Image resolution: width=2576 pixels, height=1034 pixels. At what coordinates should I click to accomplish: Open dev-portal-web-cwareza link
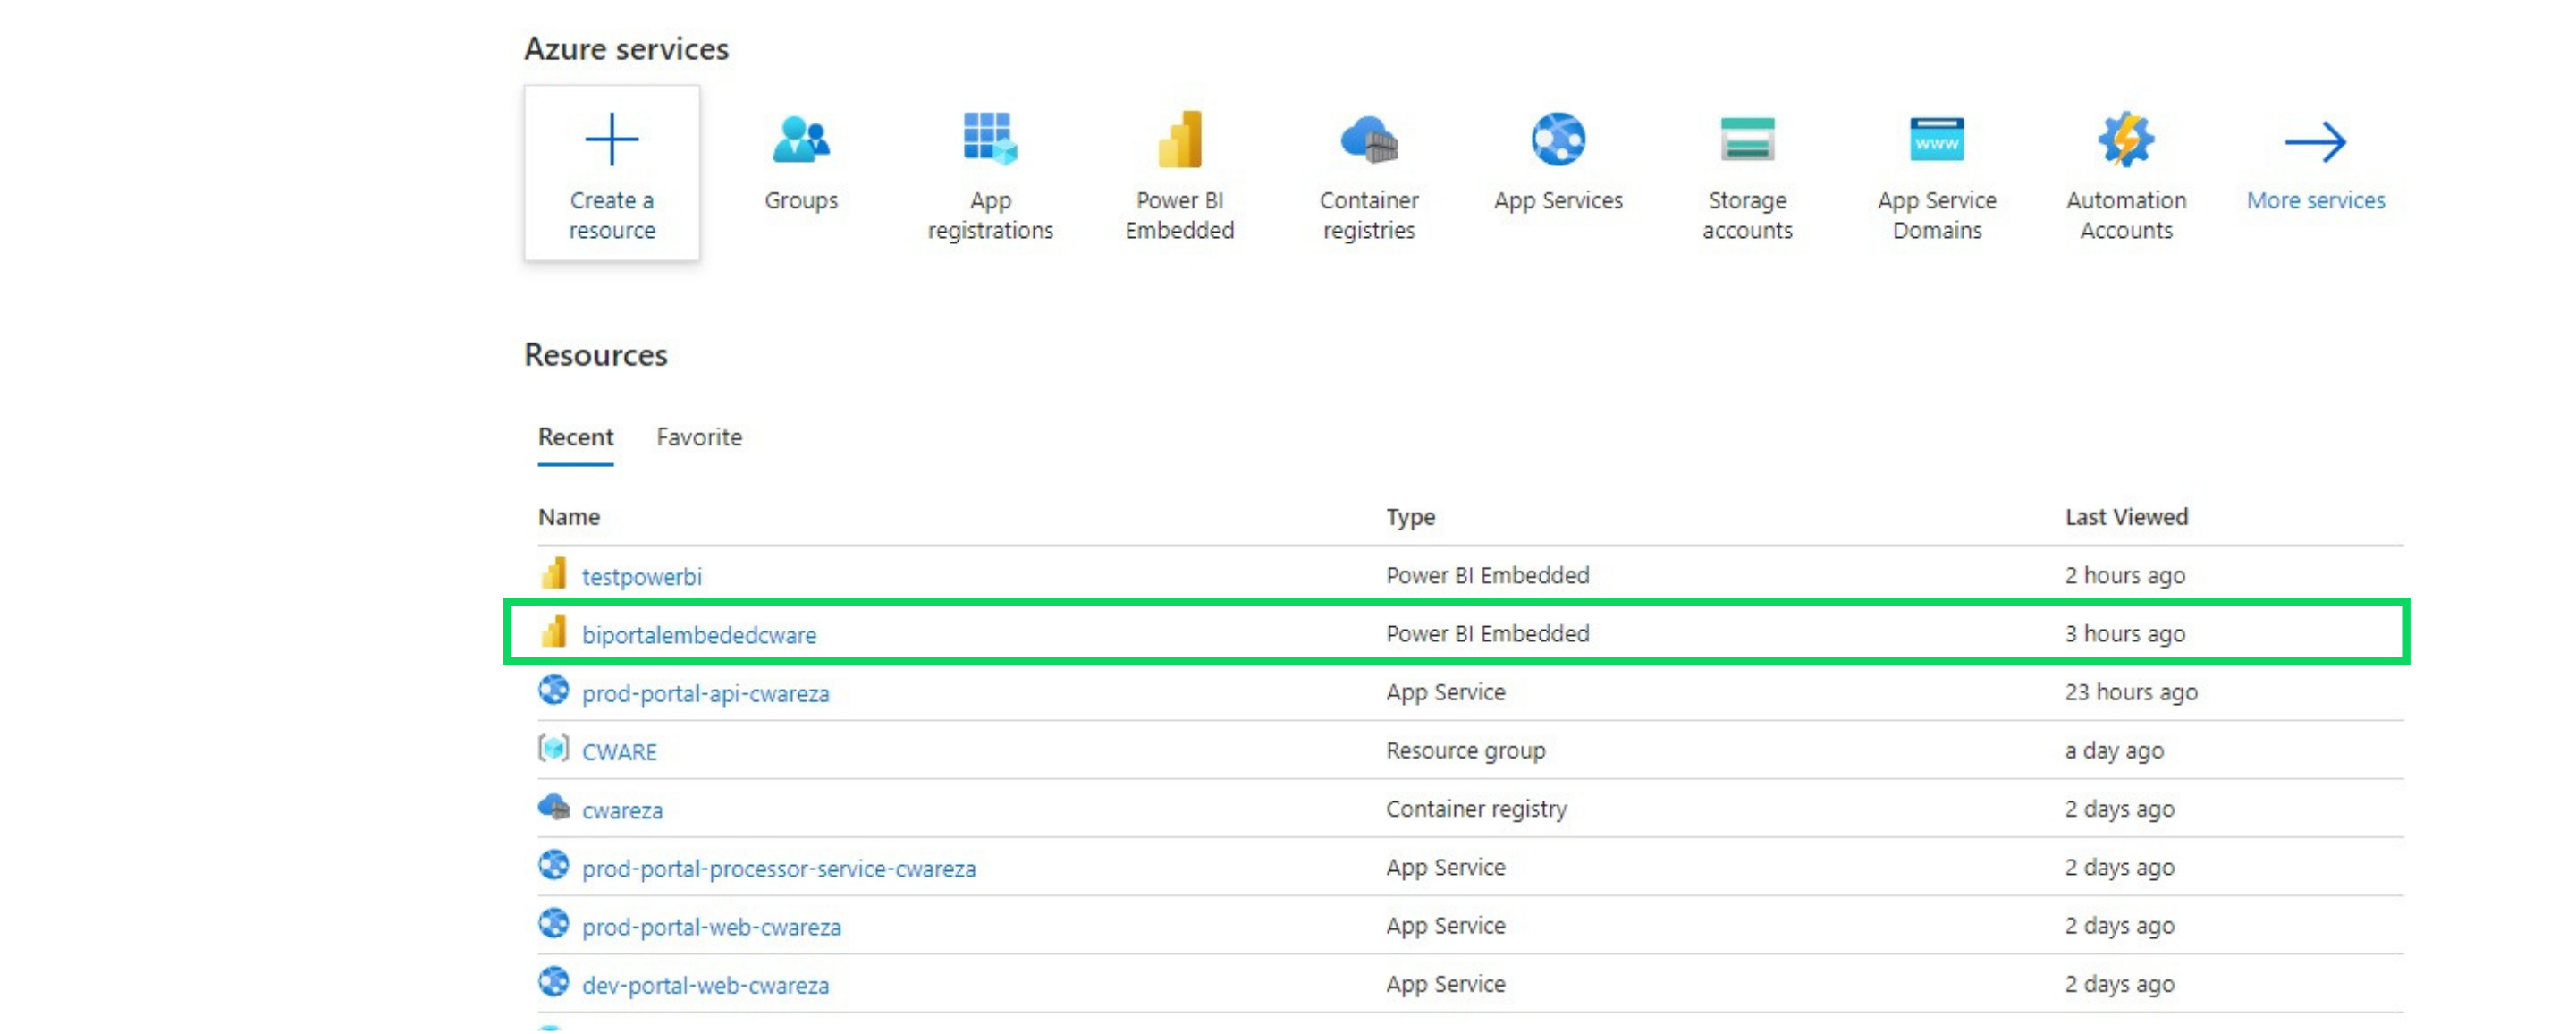tap(705, 985)
